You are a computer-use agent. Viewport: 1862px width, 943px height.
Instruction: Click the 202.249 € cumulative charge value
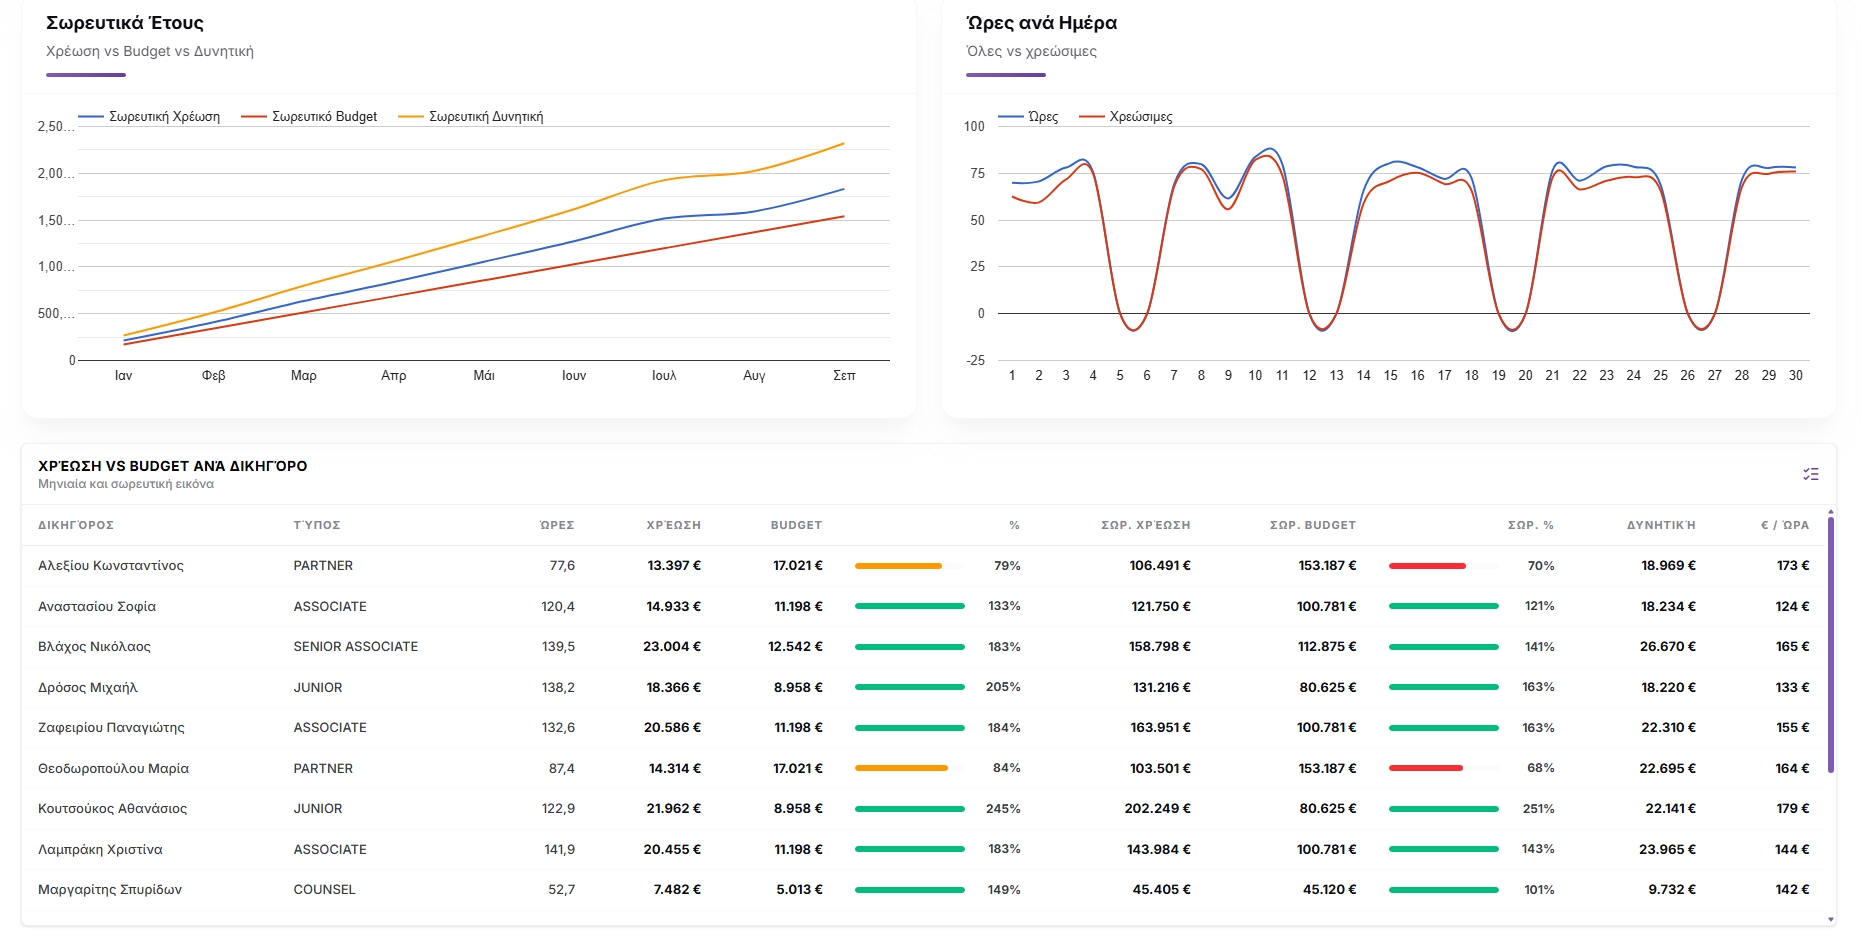coord(1157,809)
